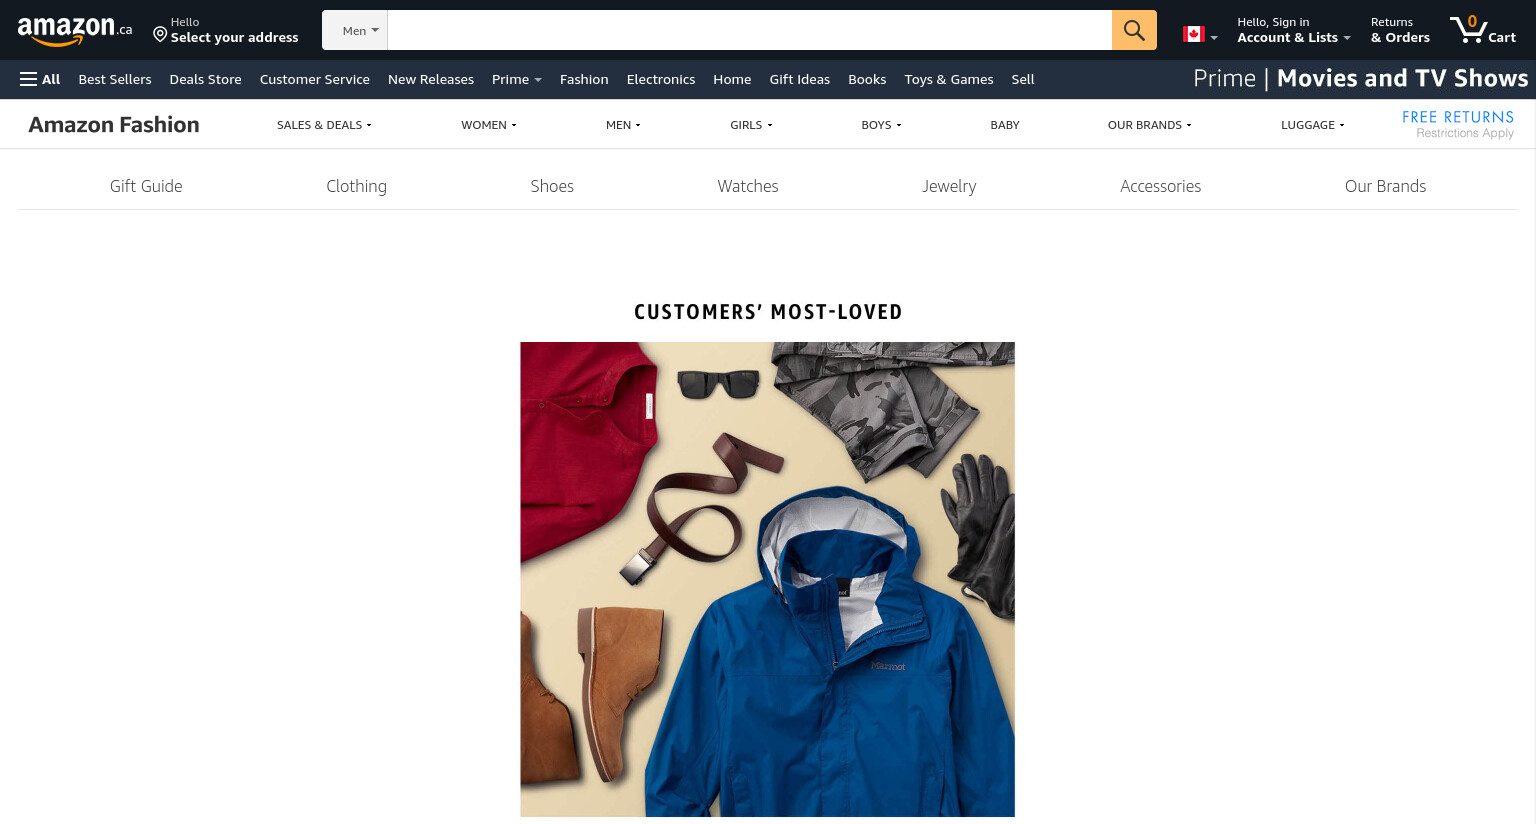1536x824 pixels.
Task: Open the LUGGAGE fashion menu
Action: 1312,125
